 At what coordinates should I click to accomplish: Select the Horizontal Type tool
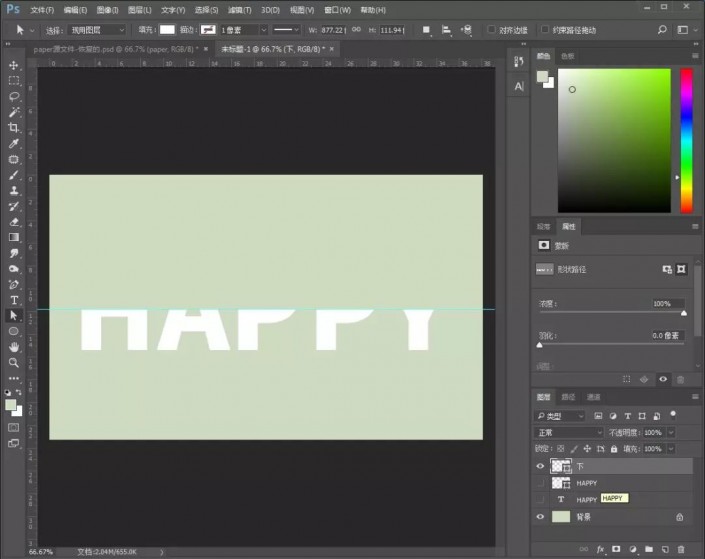(x=13, y=300)
